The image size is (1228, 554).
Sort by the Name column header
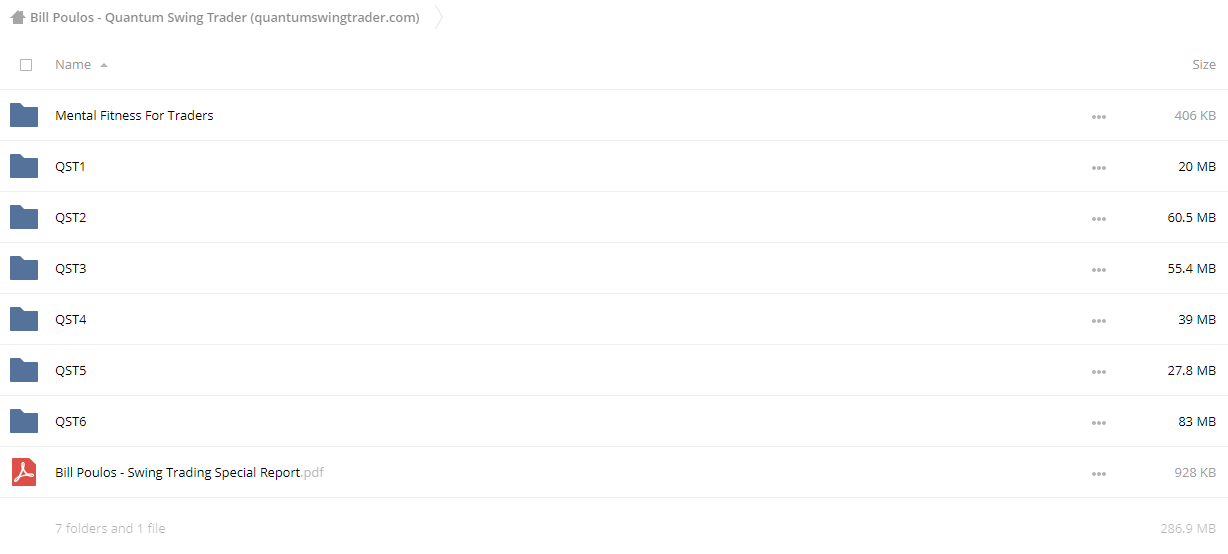[73, 64]
